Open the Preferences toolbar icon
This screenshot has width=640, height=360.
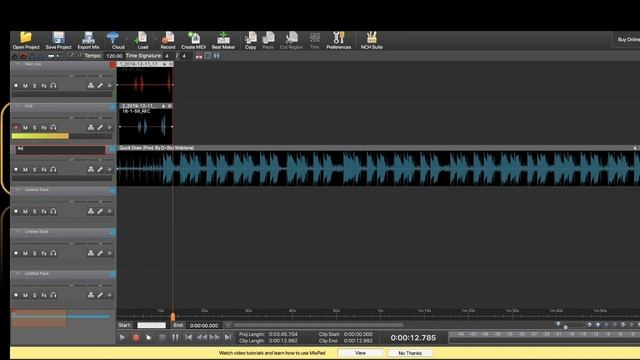[338, 40]
